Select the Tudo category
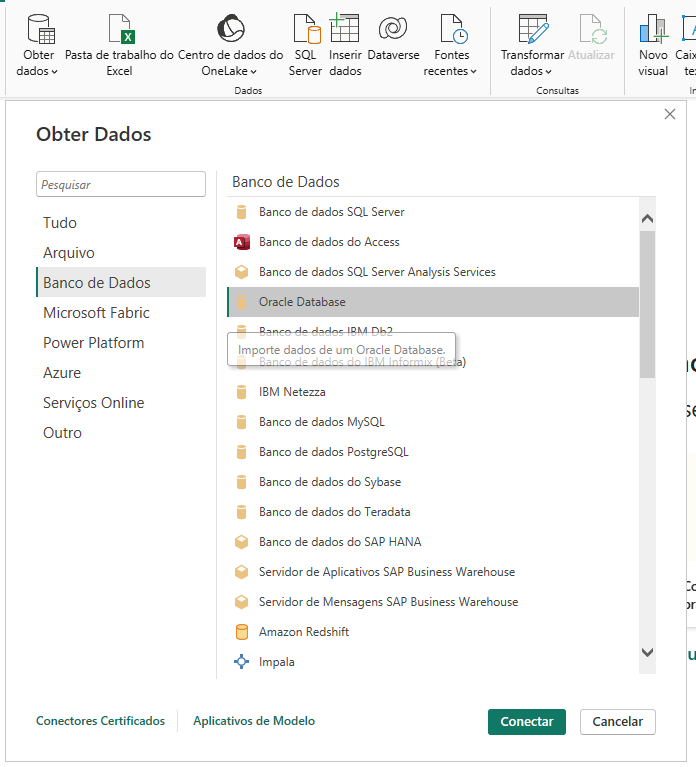Viewport: 696px width, 767px height. [x=121, y=223]
